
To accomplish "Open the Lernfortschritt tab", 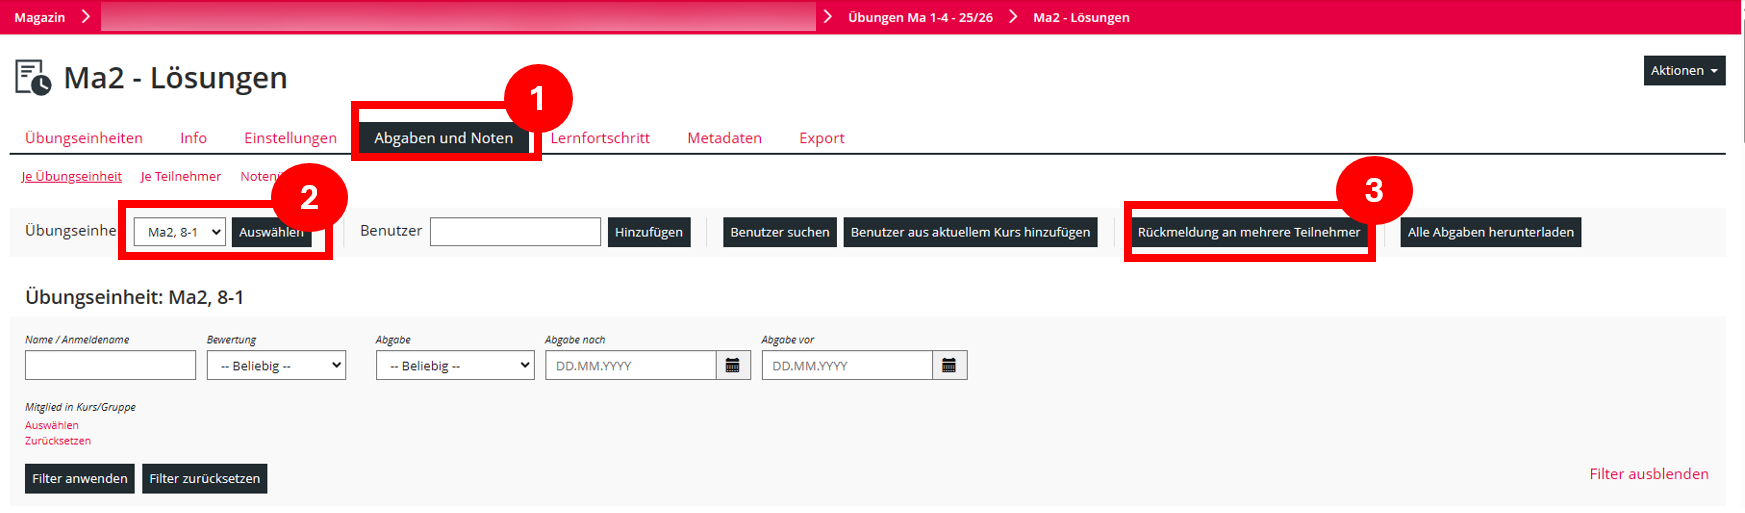I will (x=600, y=138).
